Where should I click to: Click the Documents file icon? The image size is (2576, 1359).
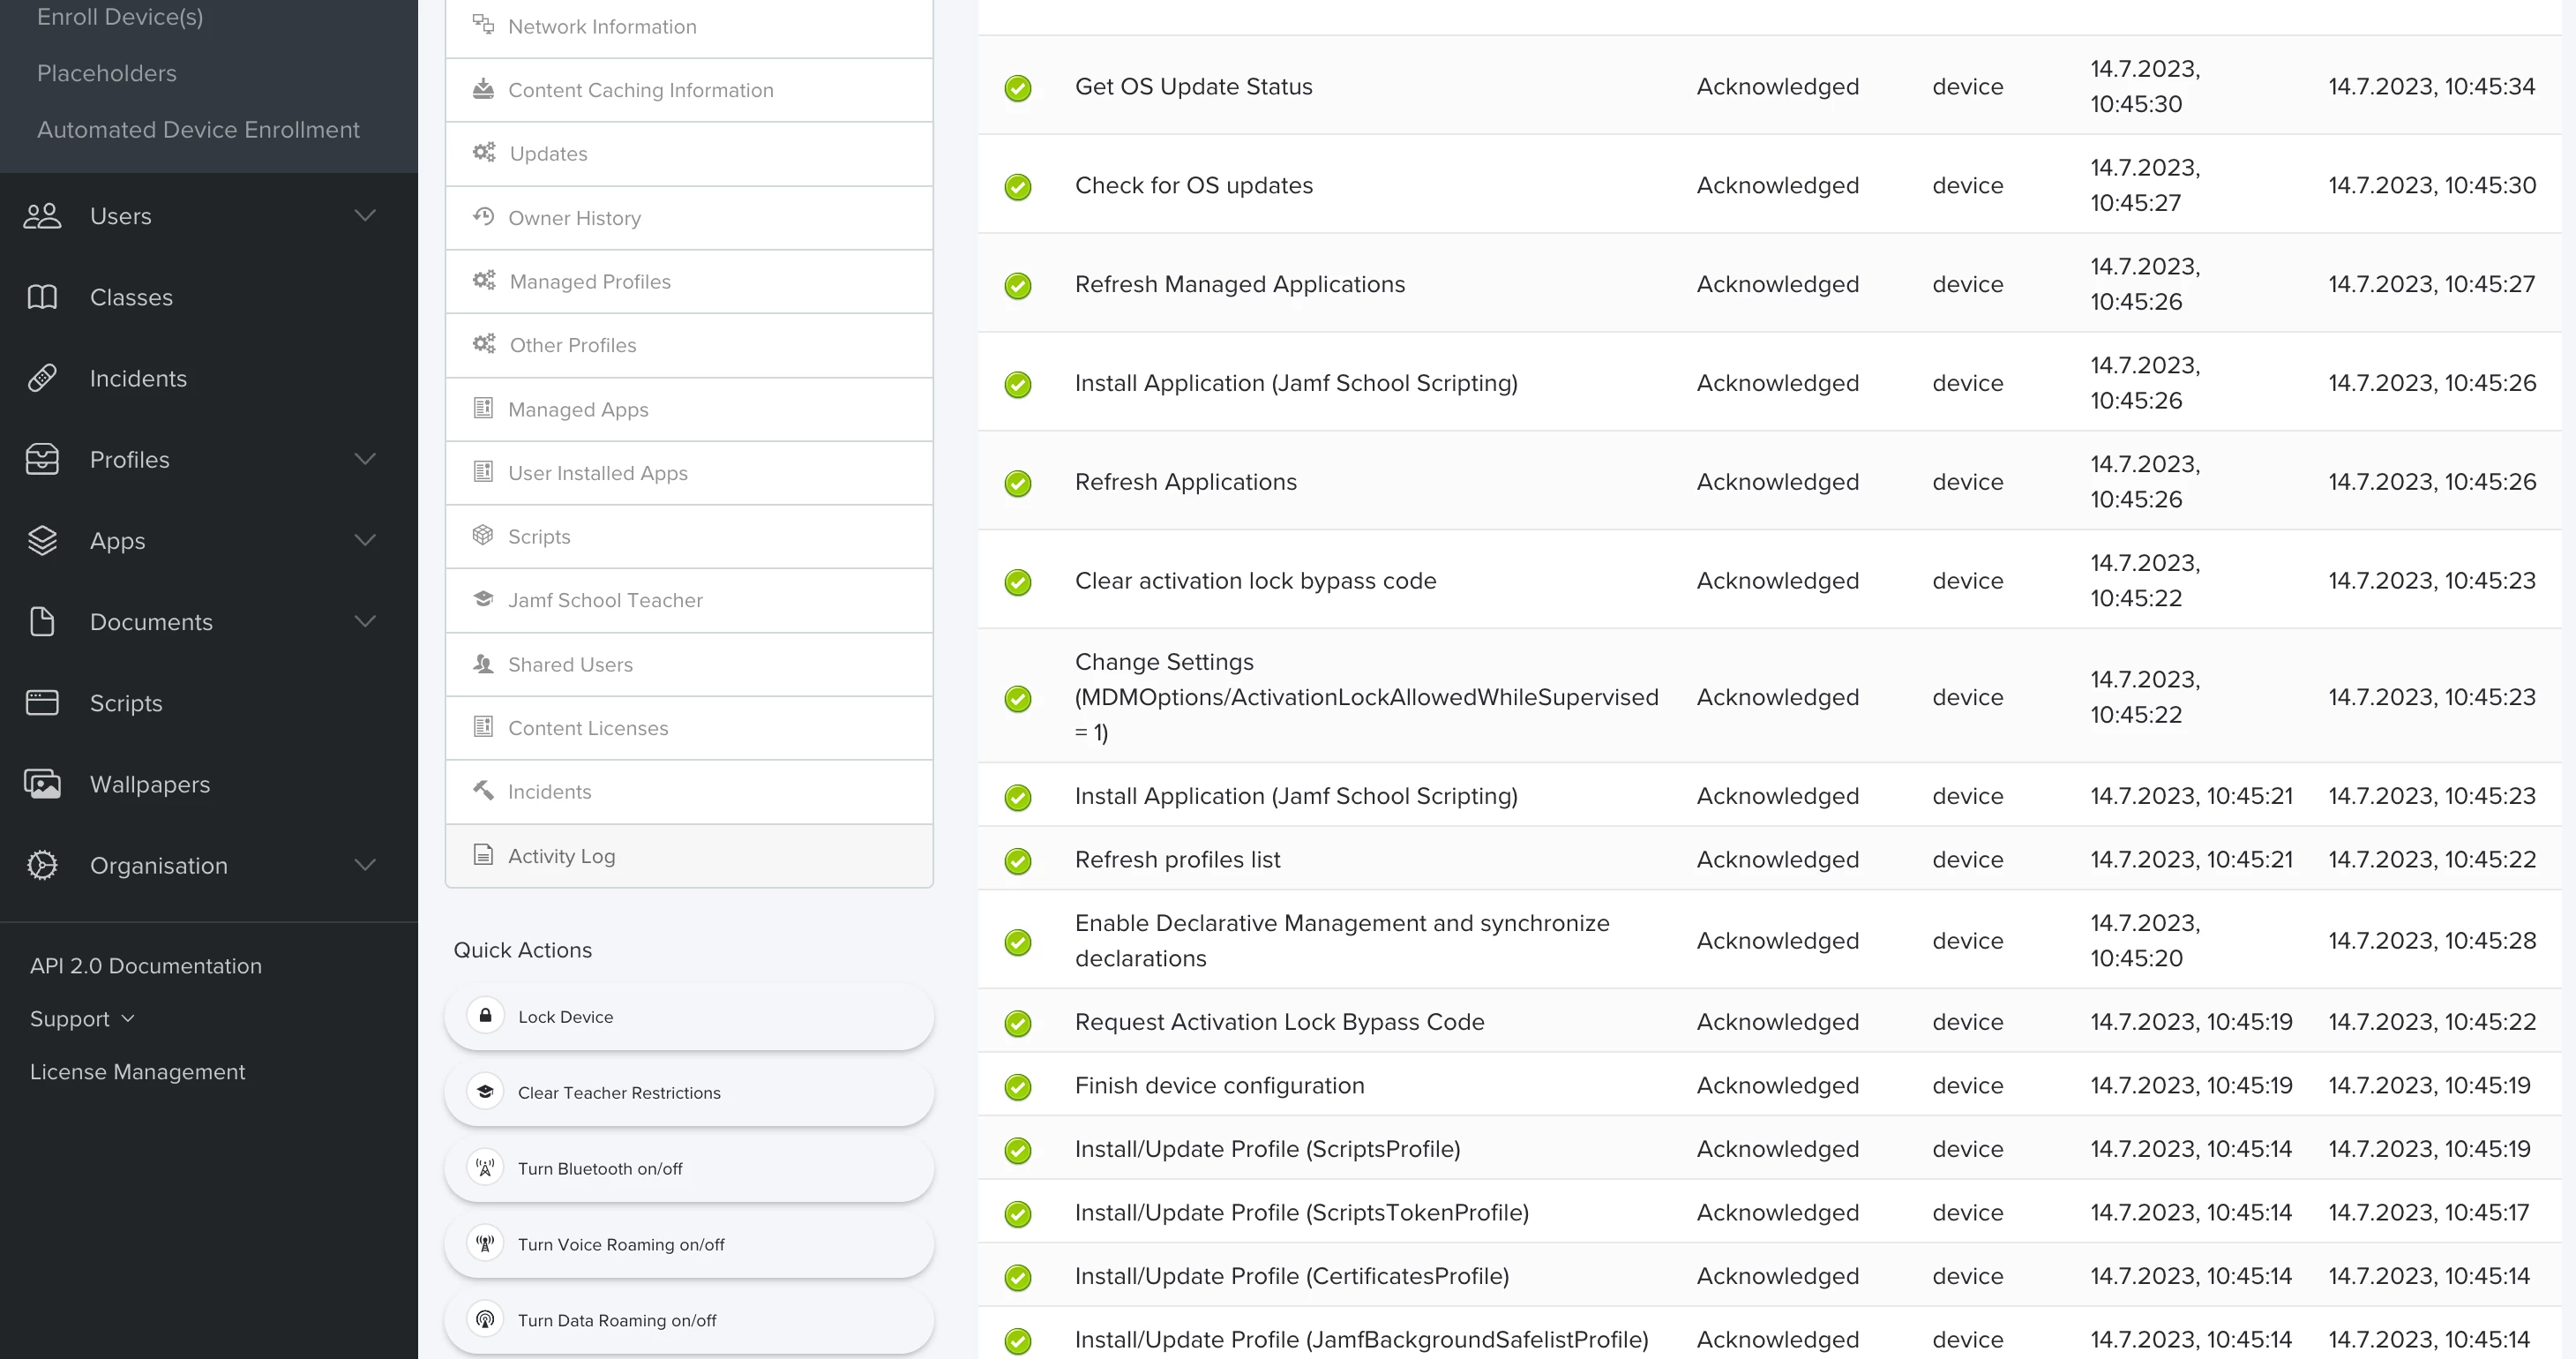tap(42, 621)
